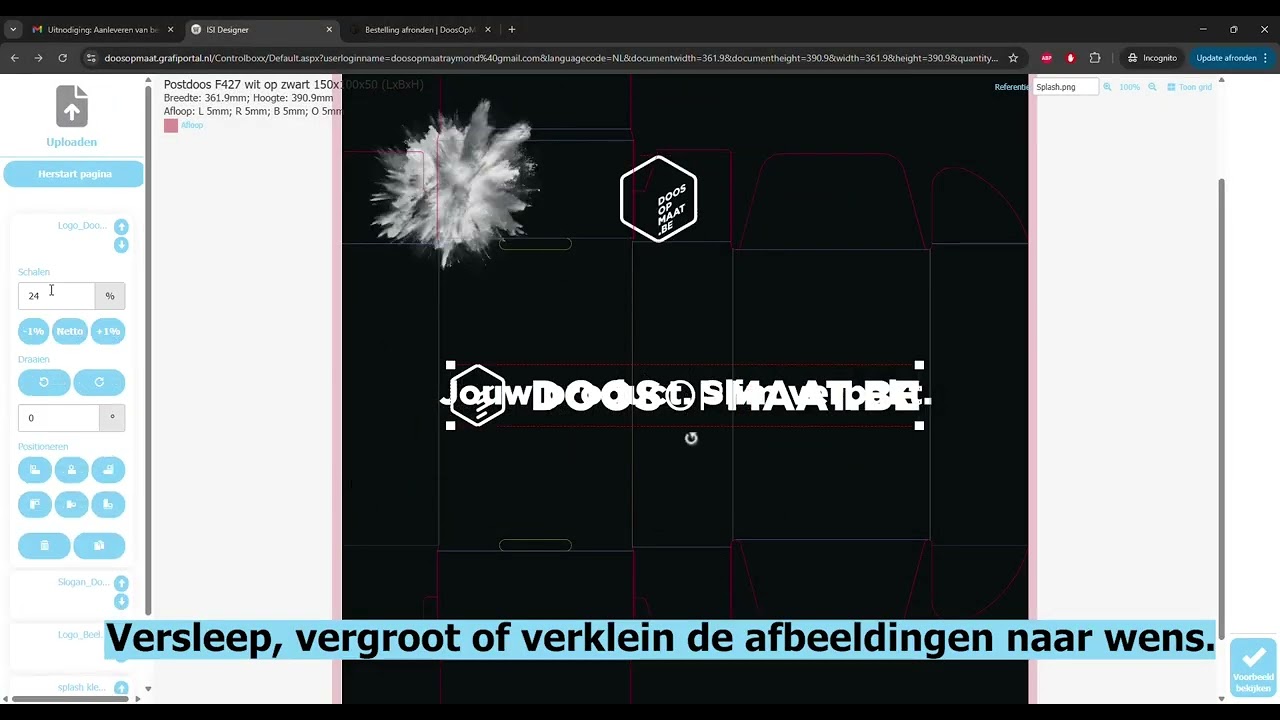This screenshot has width=1280, height=720.
Task: Increase scale with the +1% button
Action: click(108, 331)
